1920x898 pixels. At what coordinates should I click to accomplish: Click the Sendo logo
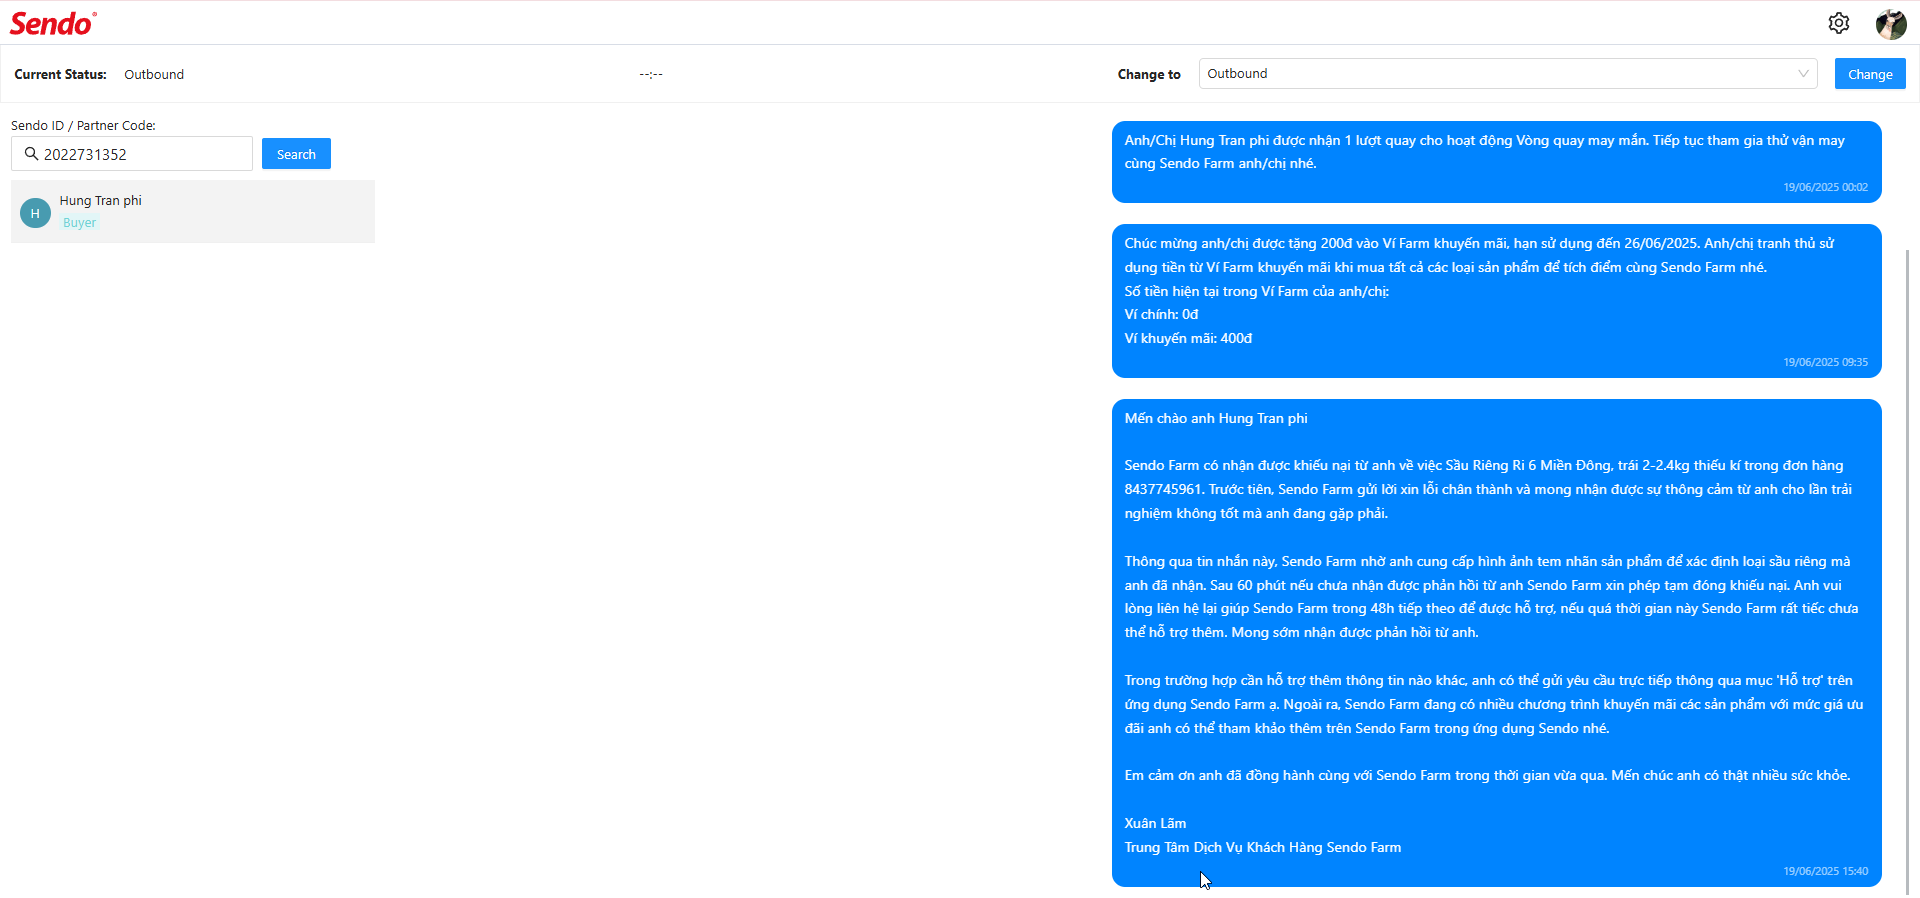click(53, 23)
